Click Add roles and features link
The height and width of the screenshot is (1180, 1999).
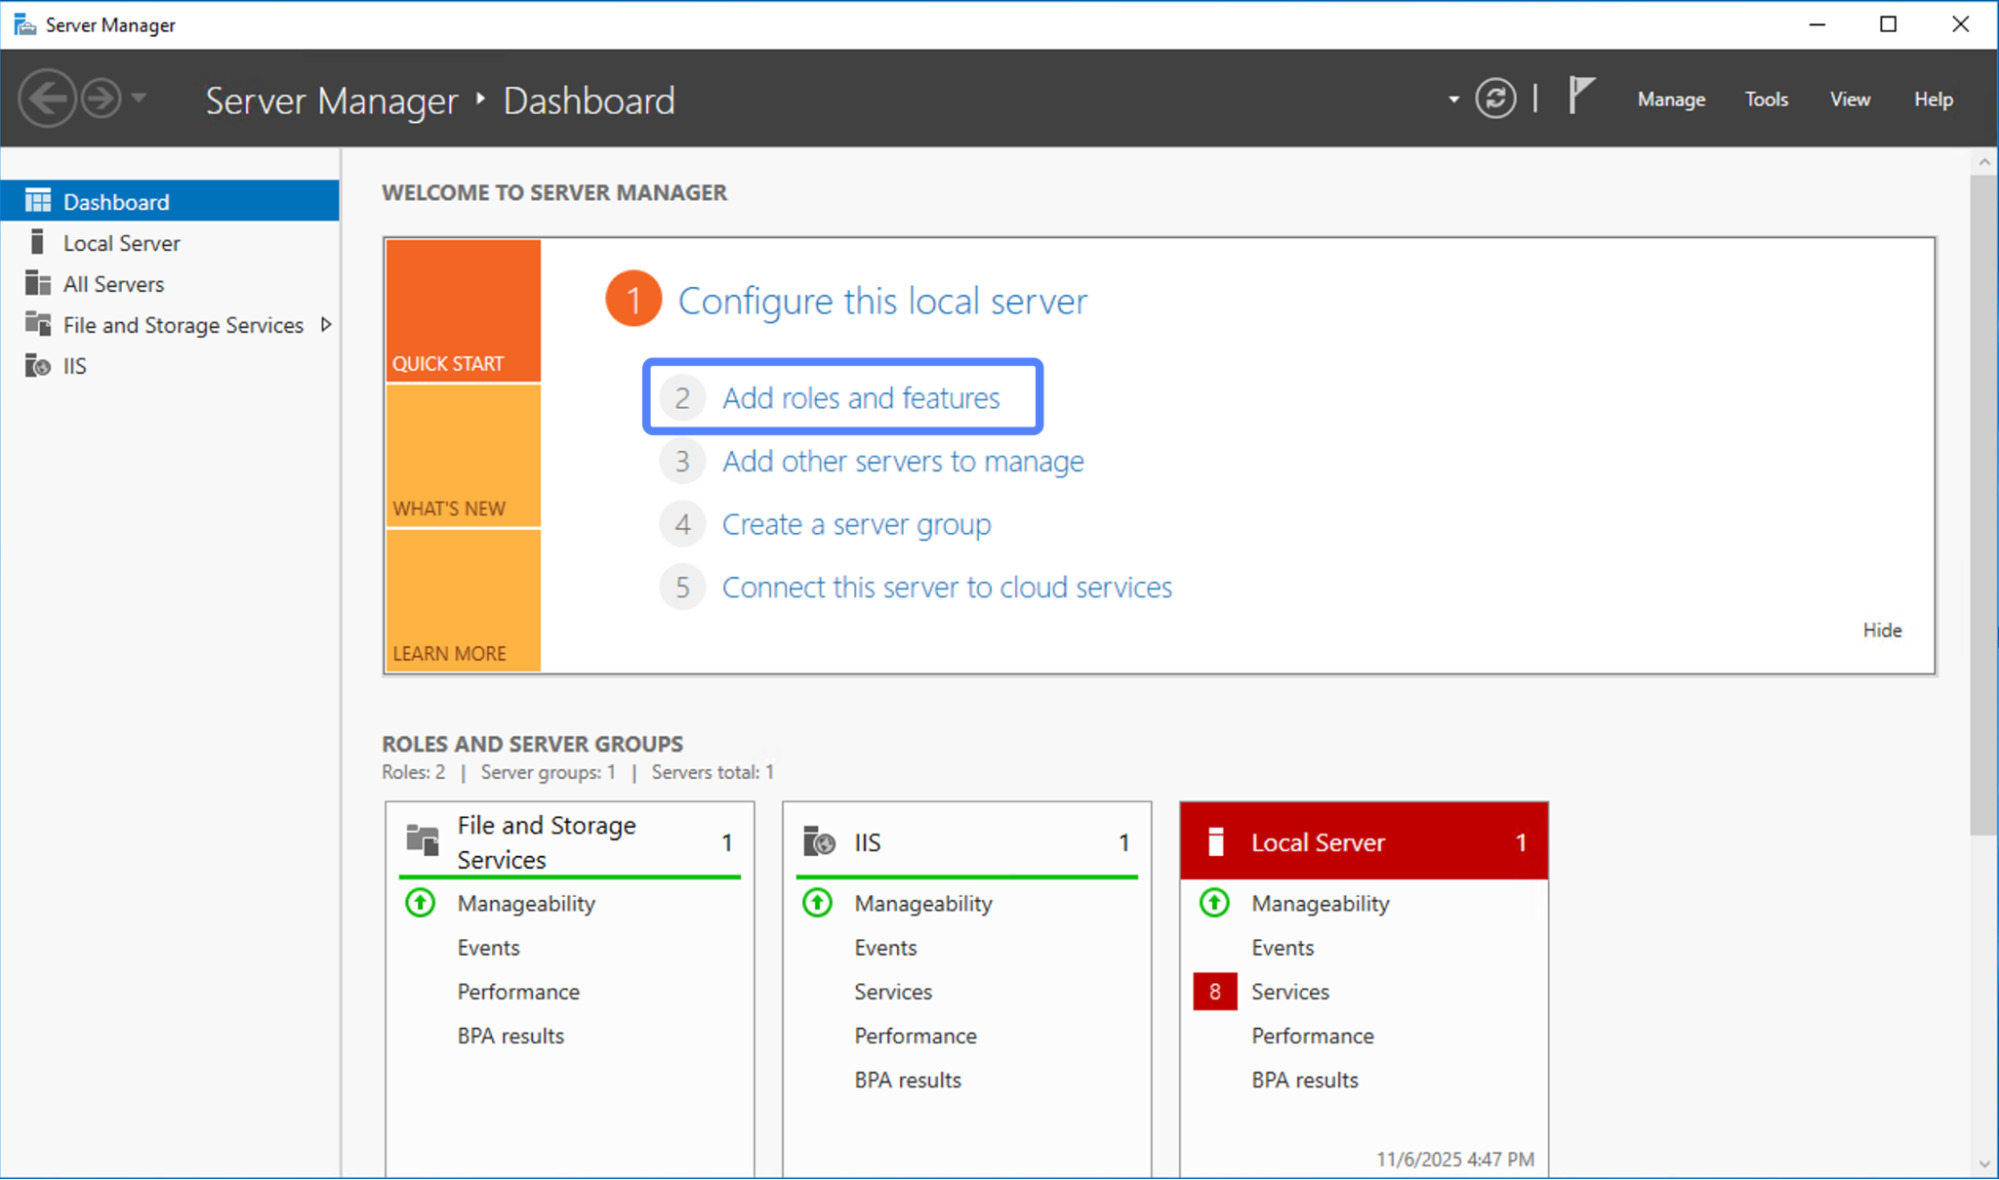coord(860,398)
